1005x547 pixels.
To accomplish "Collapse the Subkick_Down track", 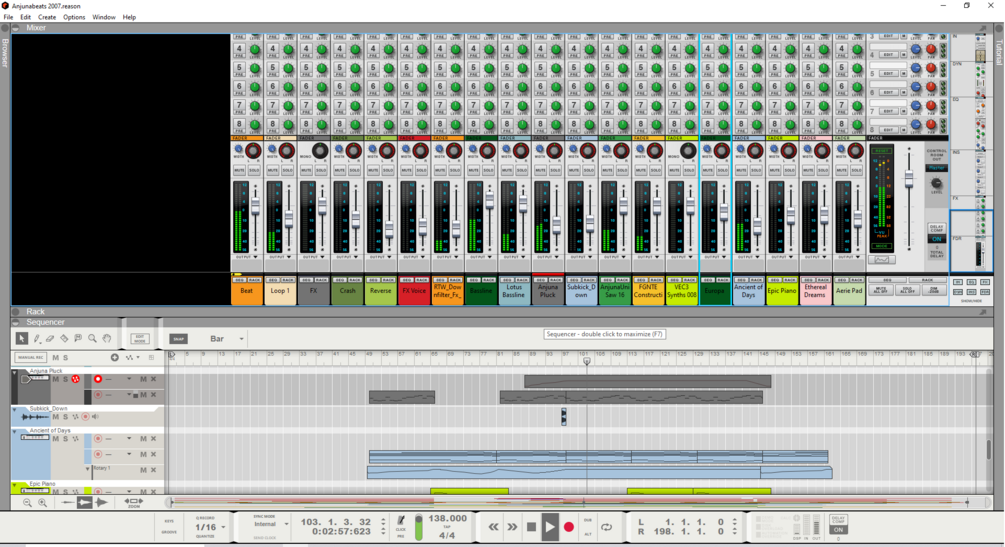I will 15,409.
